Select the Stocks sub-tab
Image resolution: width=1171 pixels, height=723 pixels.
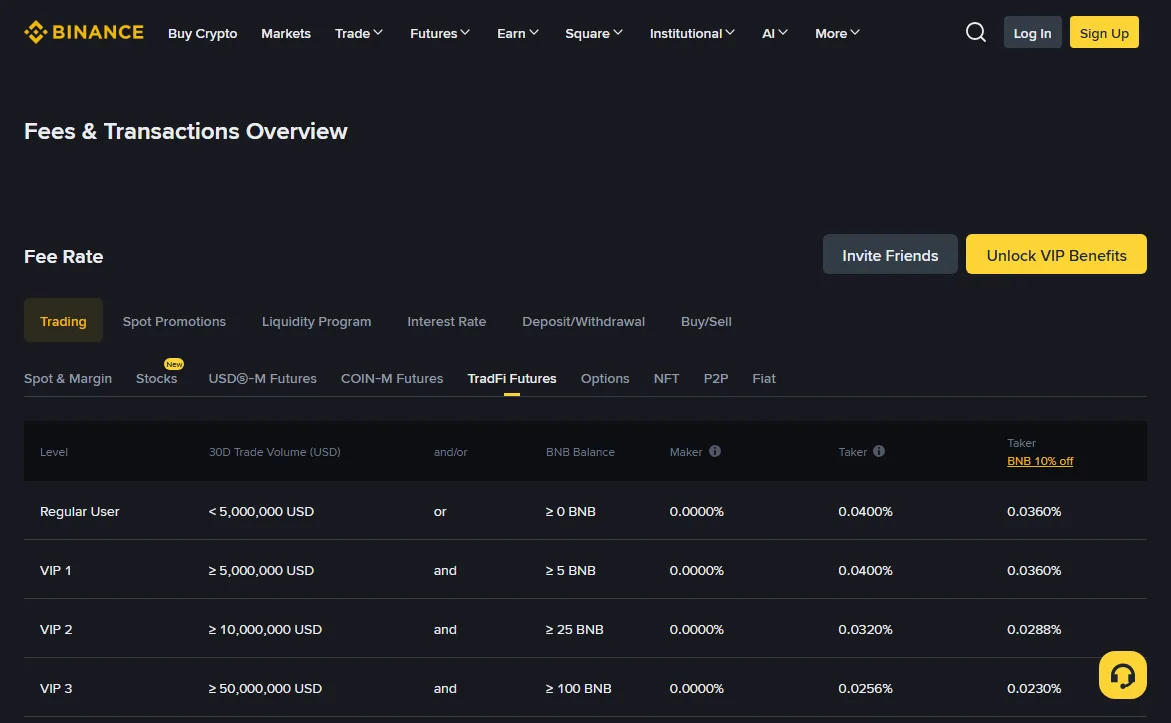[x=157, y=378]
